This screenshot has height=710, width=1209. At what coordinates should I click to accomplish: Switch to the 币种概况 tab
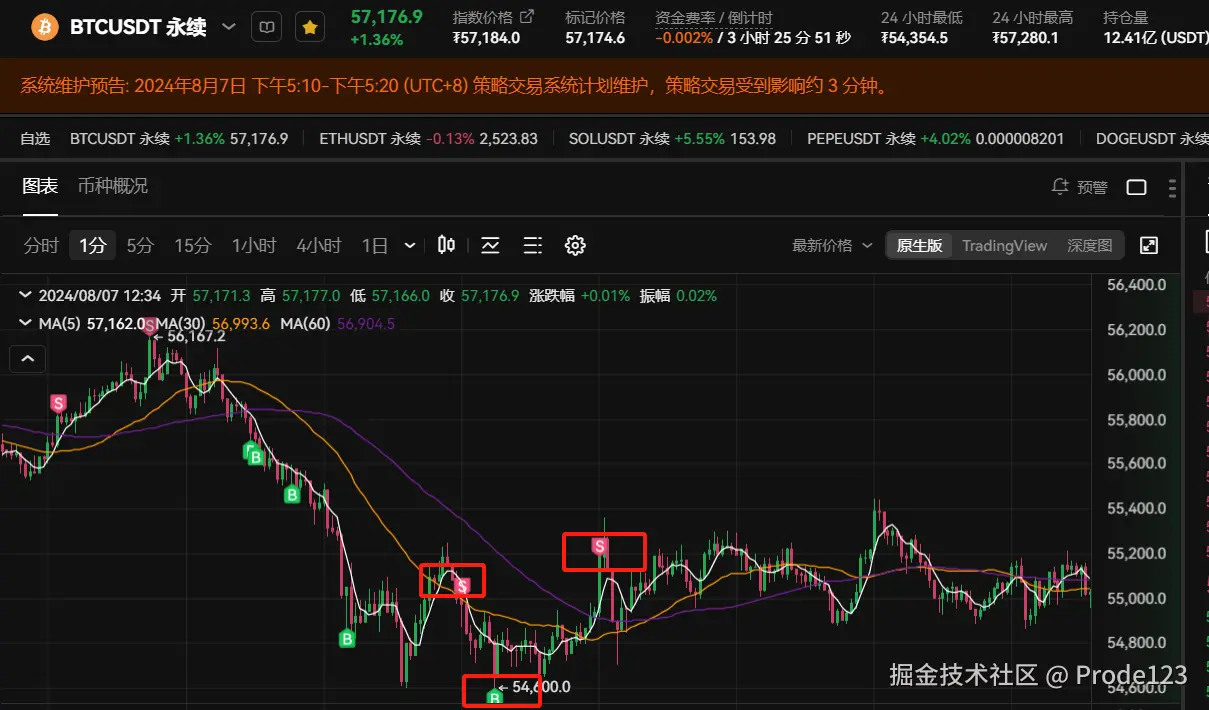pos(113,186)
